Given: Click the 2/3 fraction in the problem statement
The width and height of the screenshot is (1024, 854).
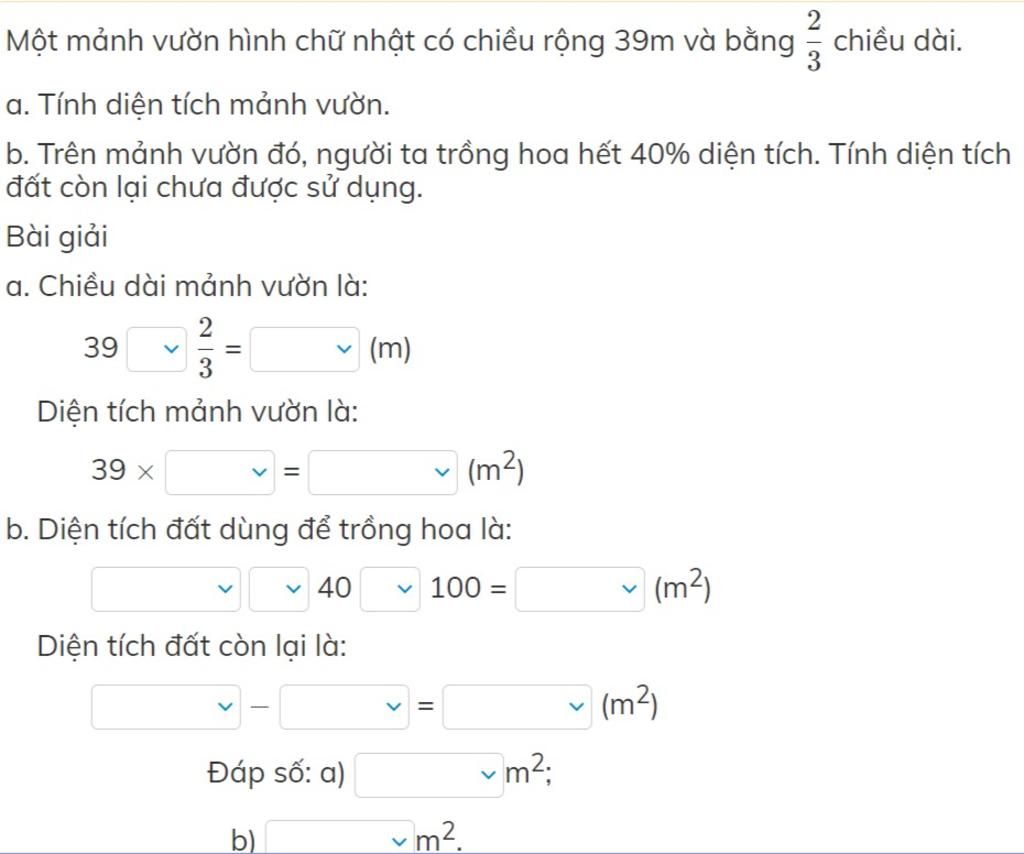Looking at the screenshot, I should [813, 41].
